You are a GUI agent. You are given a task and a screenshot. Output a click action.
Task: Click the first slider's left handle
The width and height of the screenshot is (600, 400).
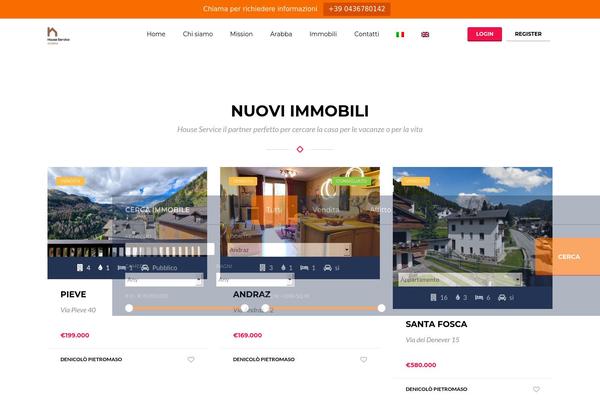[129, 308]
